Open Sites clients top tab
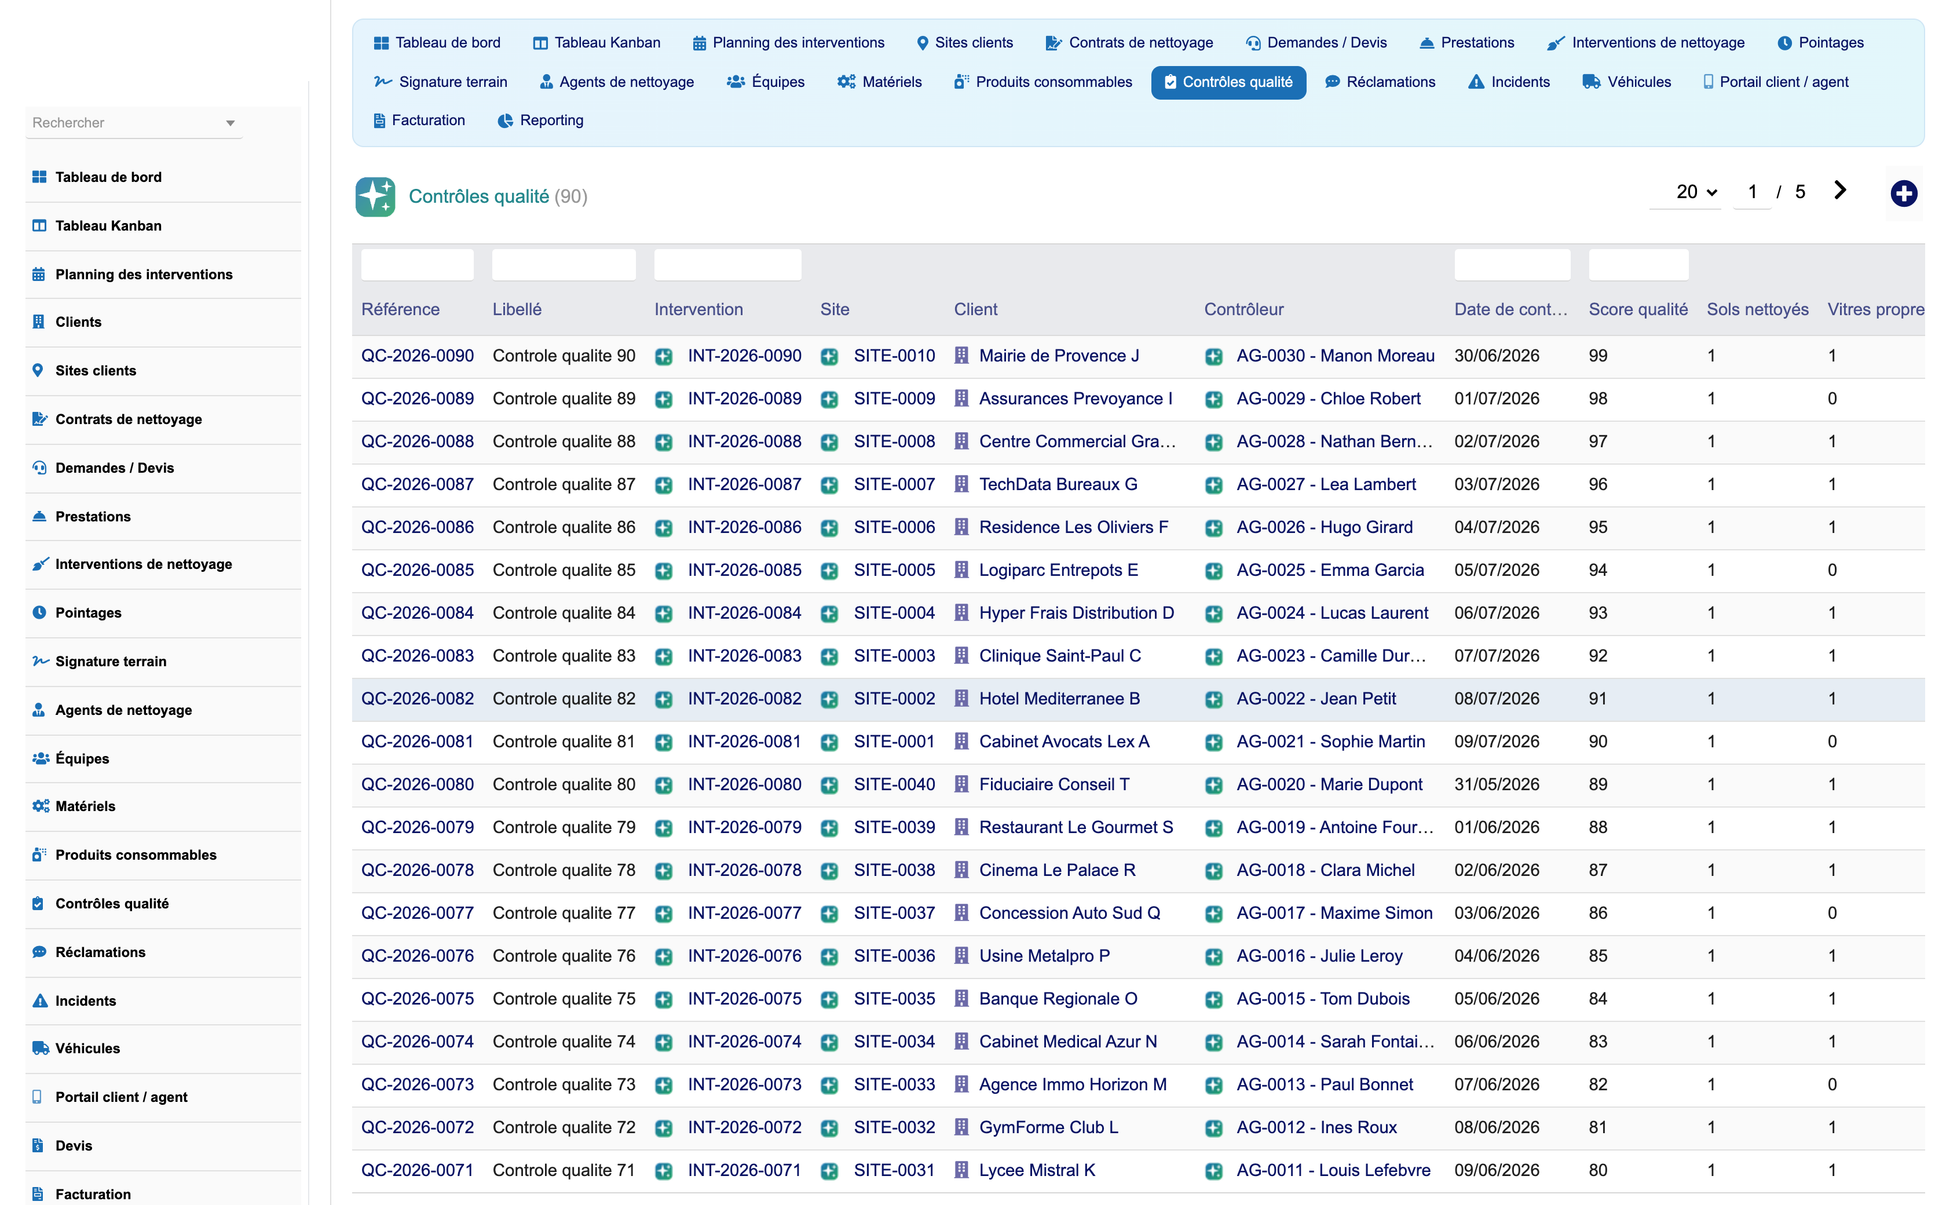This screenshot has width=1946, height=1205. (x=965, y=43)
